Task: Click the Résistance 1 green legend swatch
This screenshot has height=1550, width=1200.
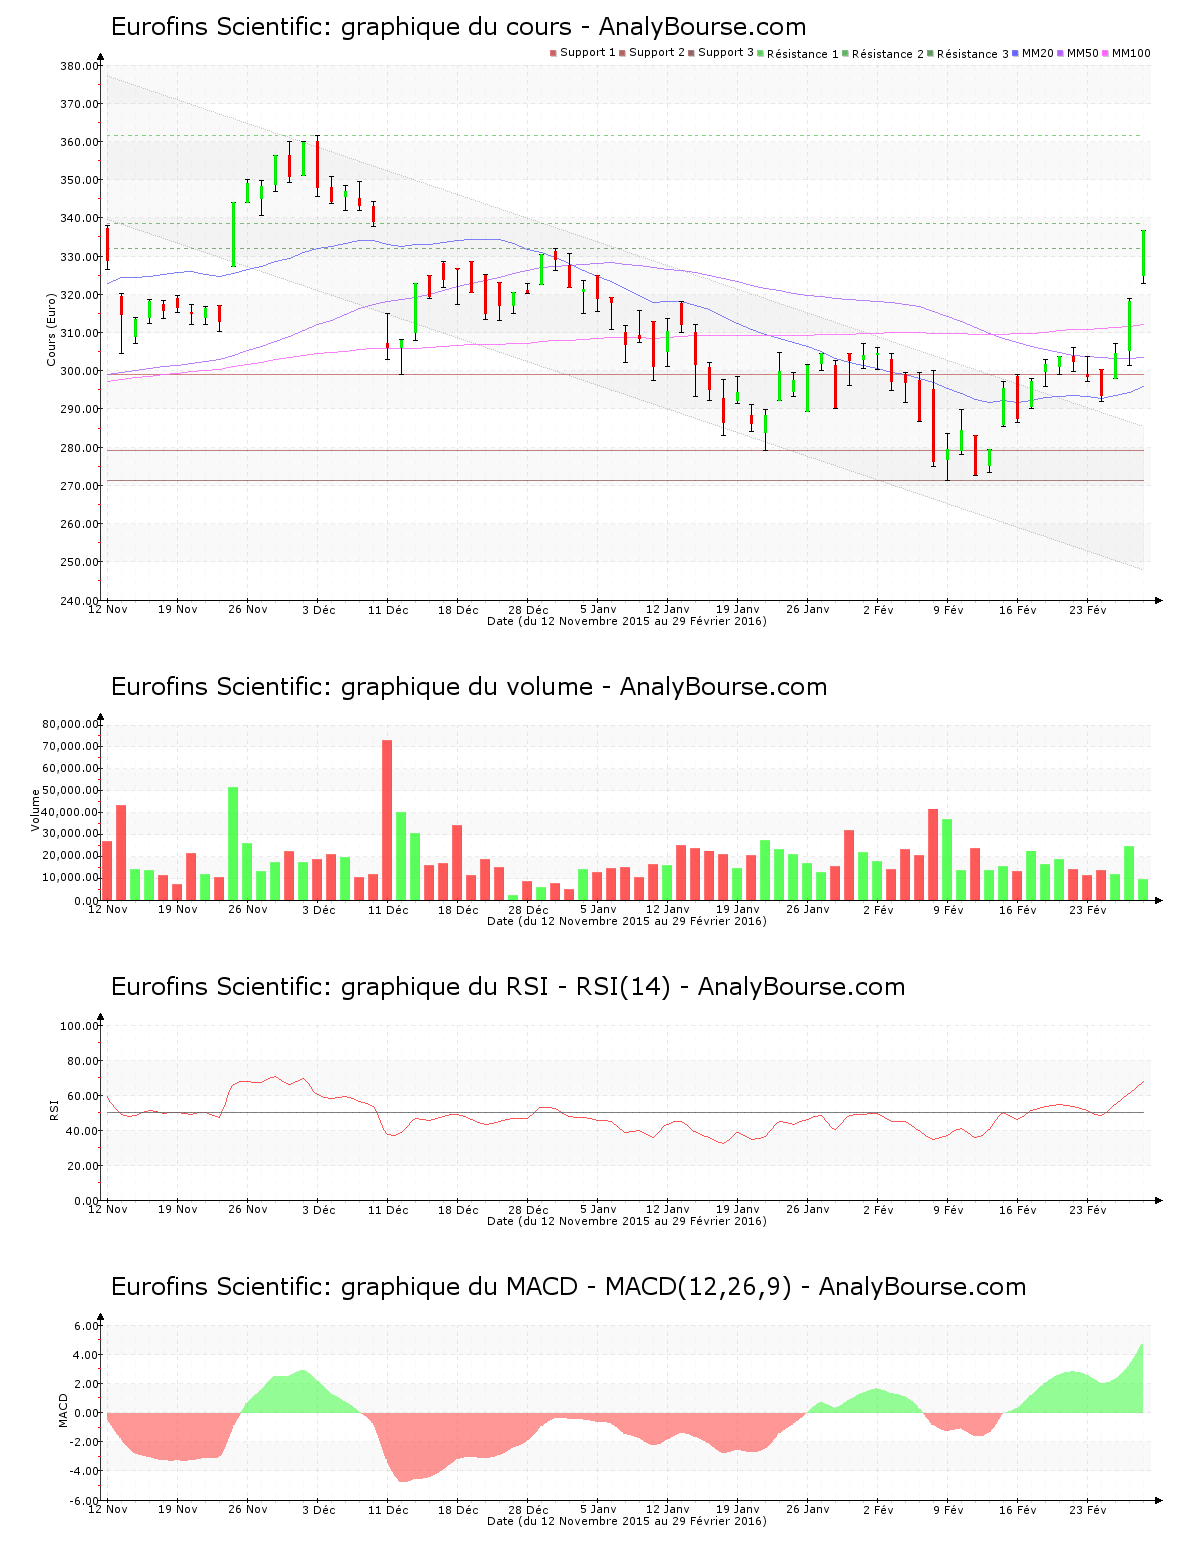Action: click(760, 53)
